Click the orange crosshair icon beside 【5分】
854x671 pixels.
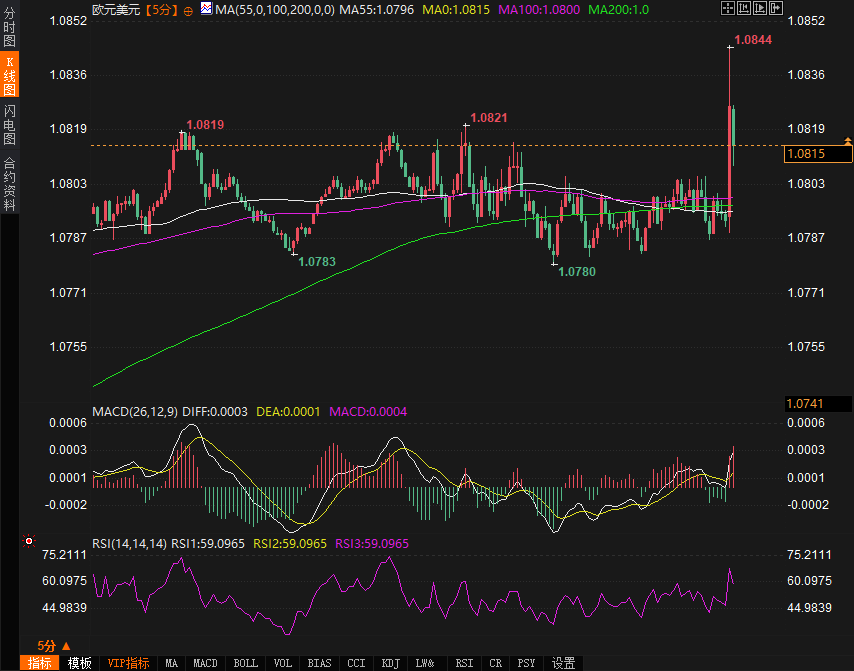click(x=188, y=9)
